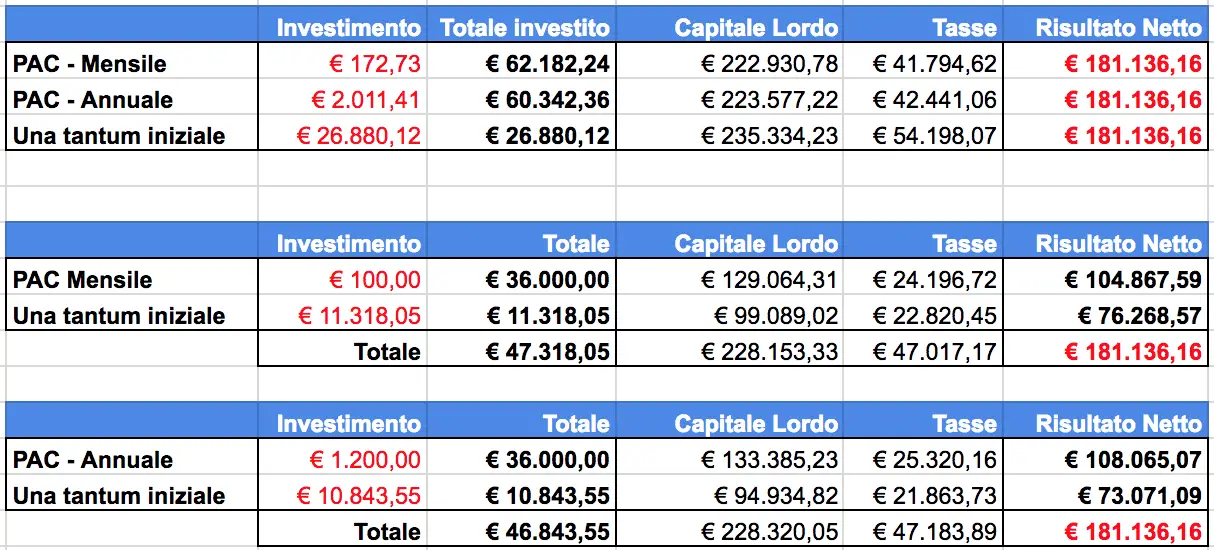
Task: Click the € 100,00 investment cell
Action: tap(342, 280)
